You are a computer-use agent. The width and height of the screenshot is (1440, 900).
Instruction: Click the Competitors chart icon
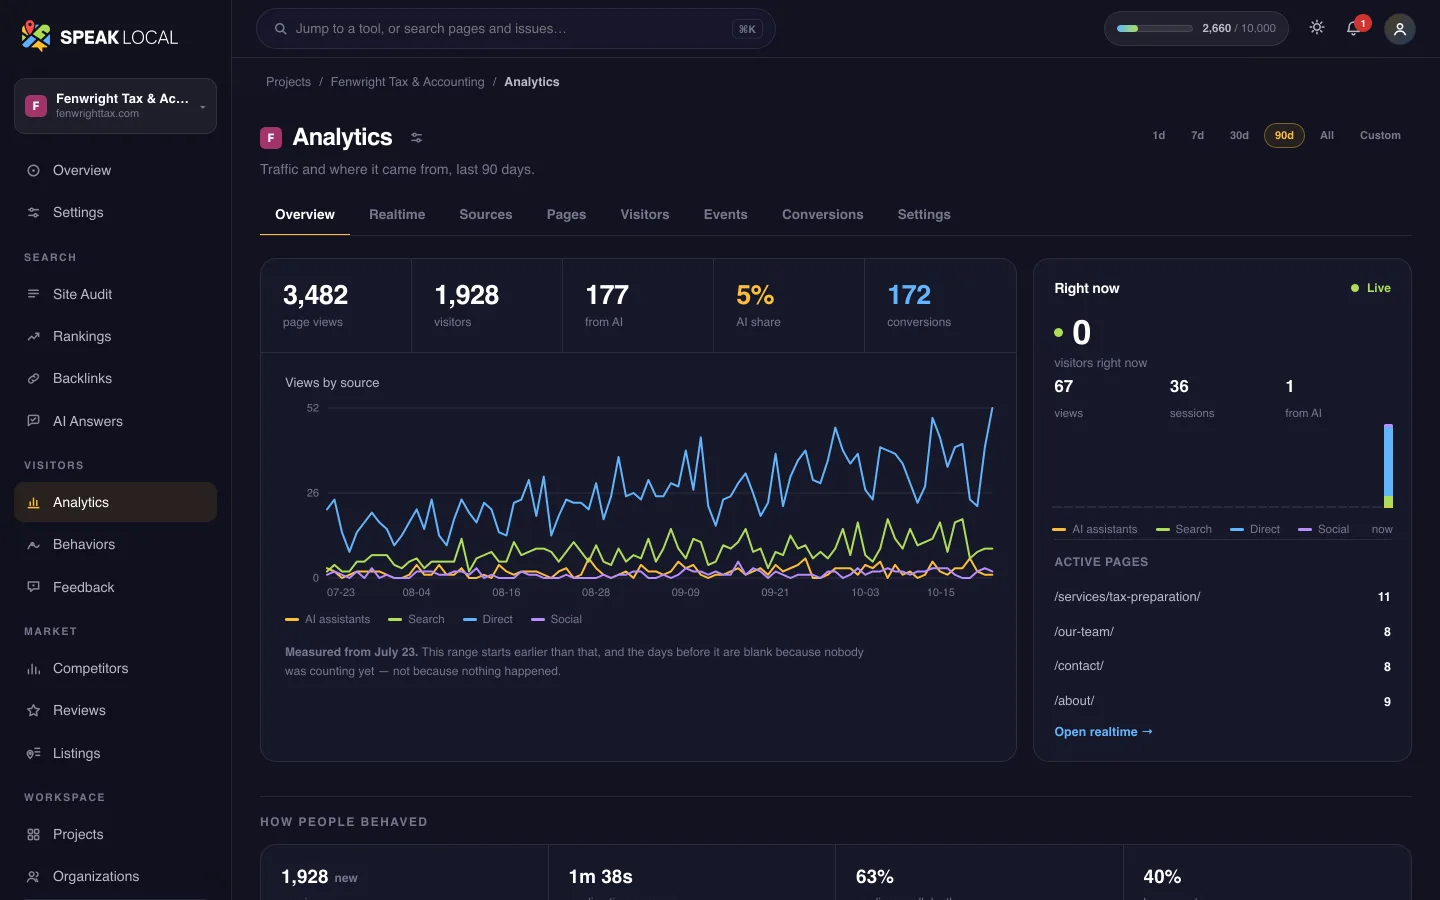coord(33,669)
